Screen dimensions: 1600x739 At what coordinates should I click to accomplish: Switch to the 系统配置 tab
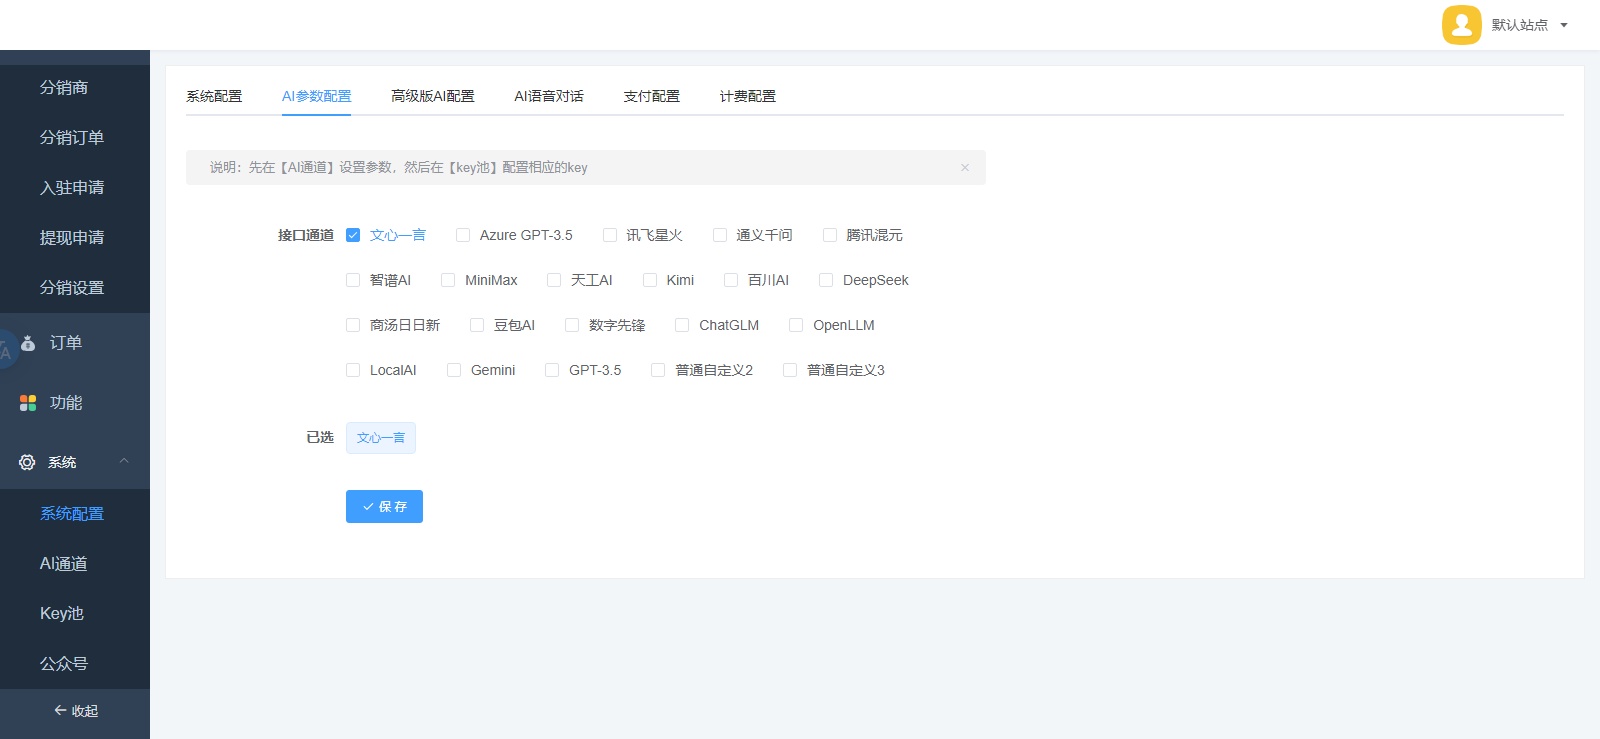tap(214, 96)
